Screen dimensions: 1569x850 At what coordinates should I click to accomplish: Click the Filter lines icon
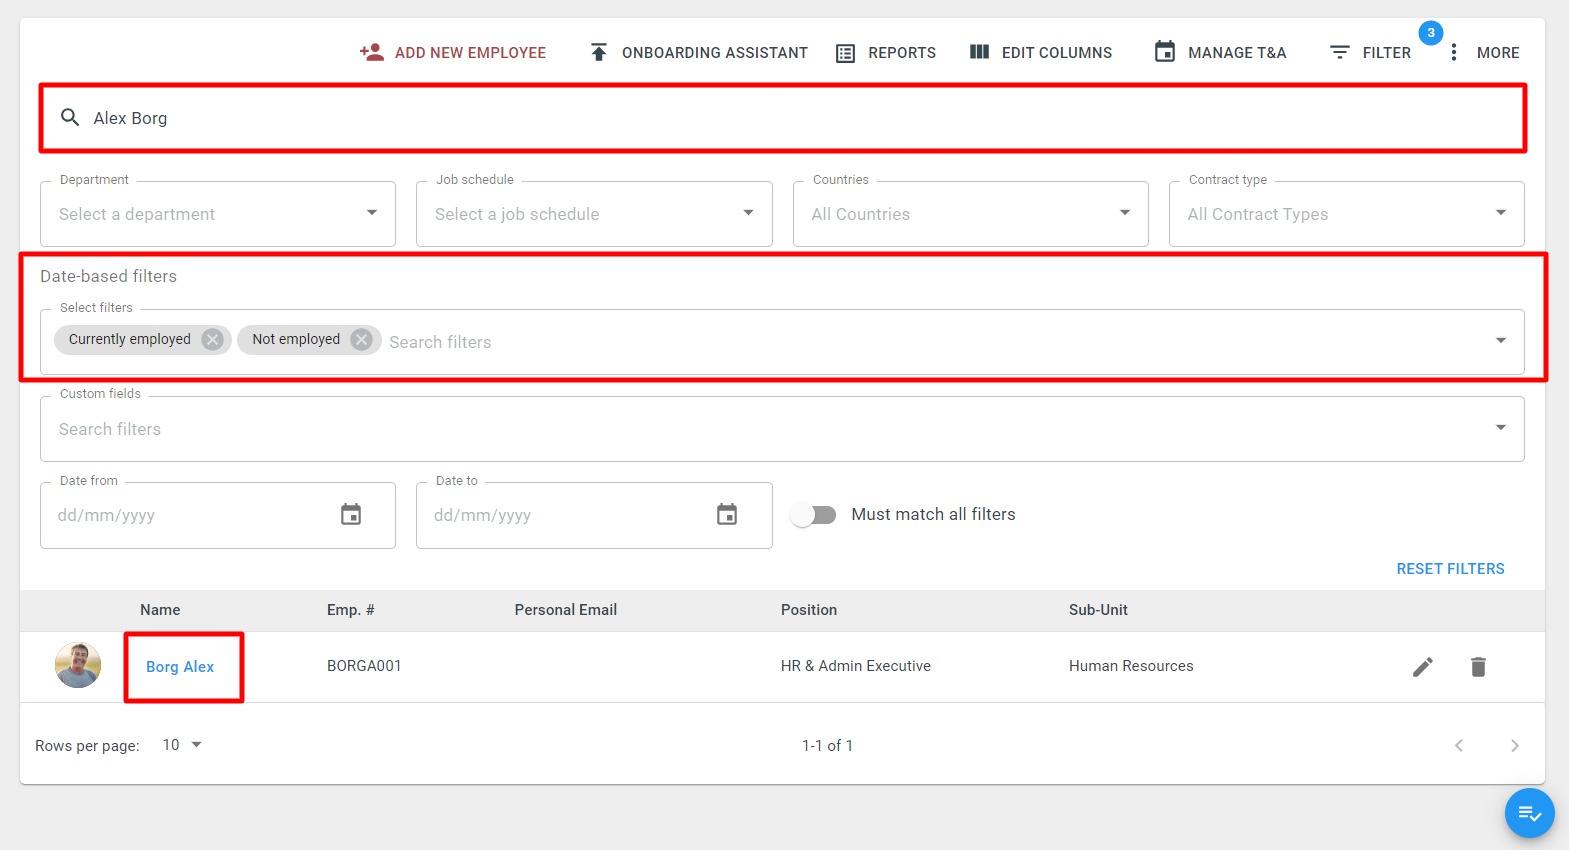pyautogui.click(x=1340, y=52)
